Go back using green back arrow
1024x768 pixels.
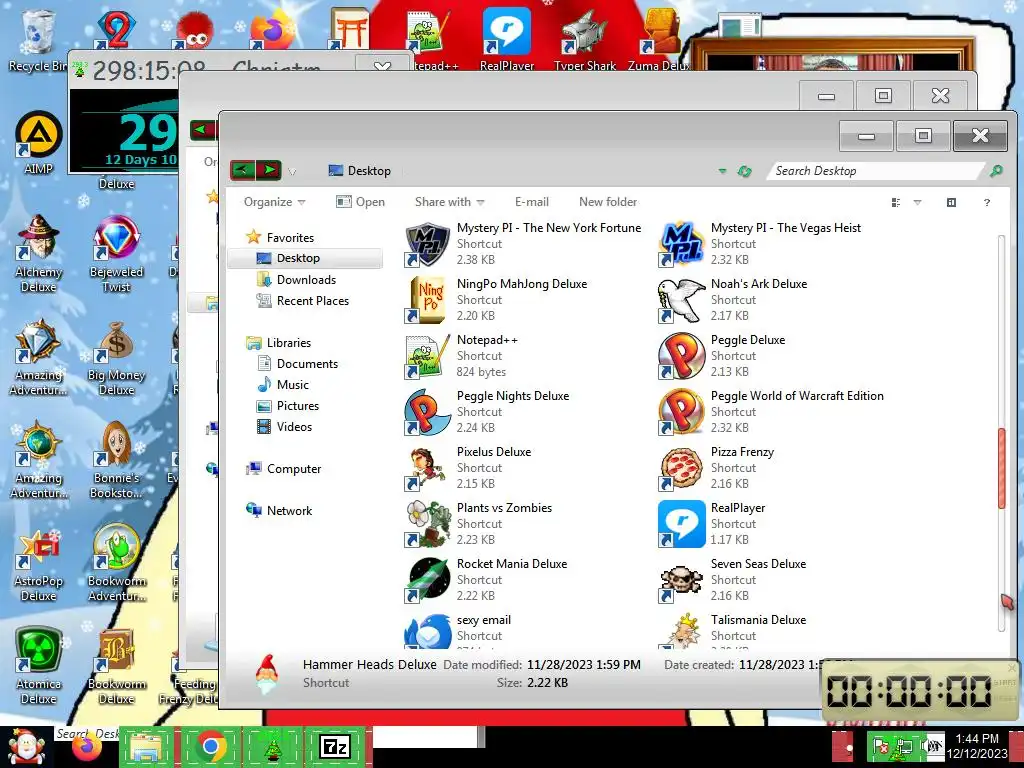pyautogui.click(x=243, y=170)
